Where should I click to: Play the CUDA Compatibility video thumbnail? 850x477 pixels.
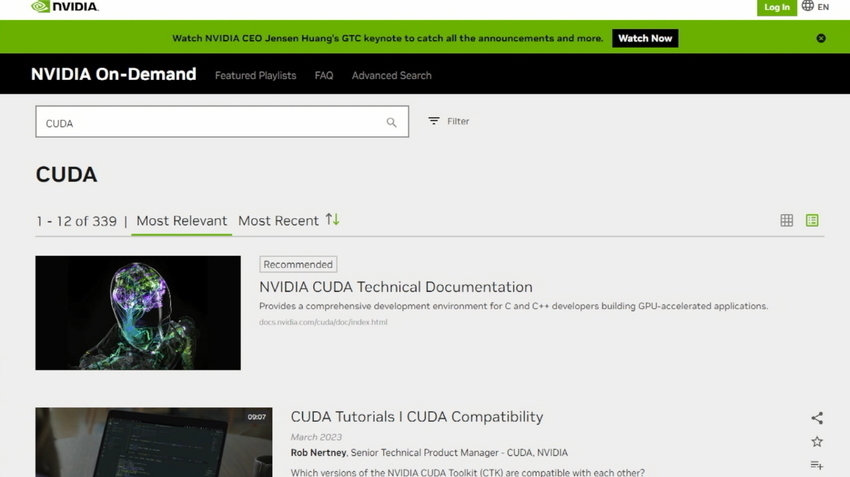pos(154,442)
